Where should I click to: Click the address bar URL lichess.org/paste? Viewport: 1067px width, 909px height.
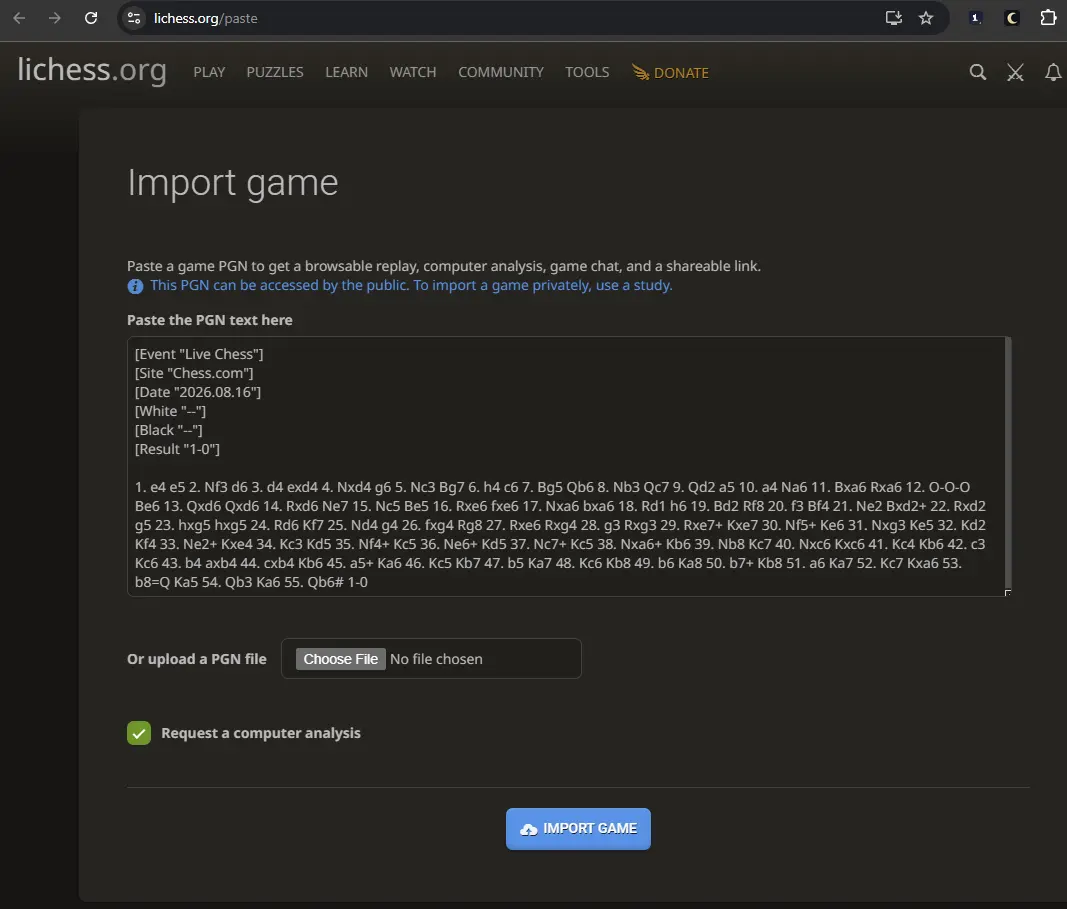[206, 18]
